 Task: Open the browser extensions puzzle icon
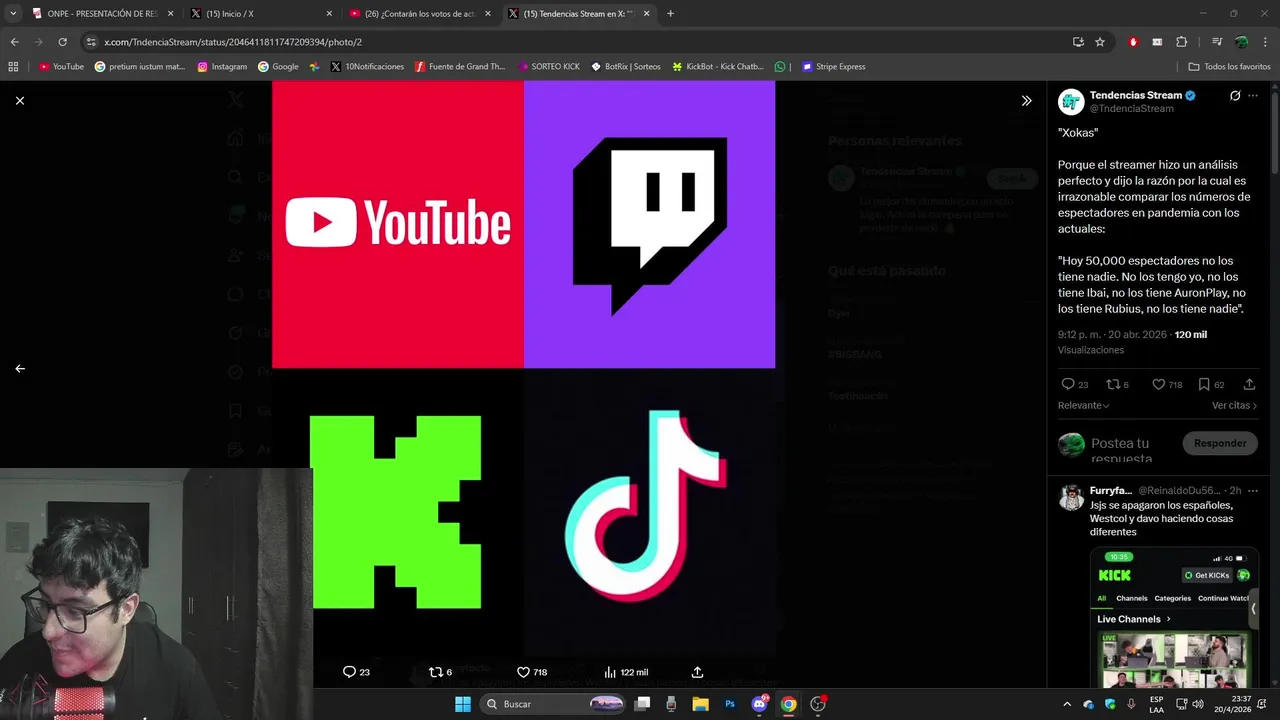pyautogui.click(x=1181, y=42)
